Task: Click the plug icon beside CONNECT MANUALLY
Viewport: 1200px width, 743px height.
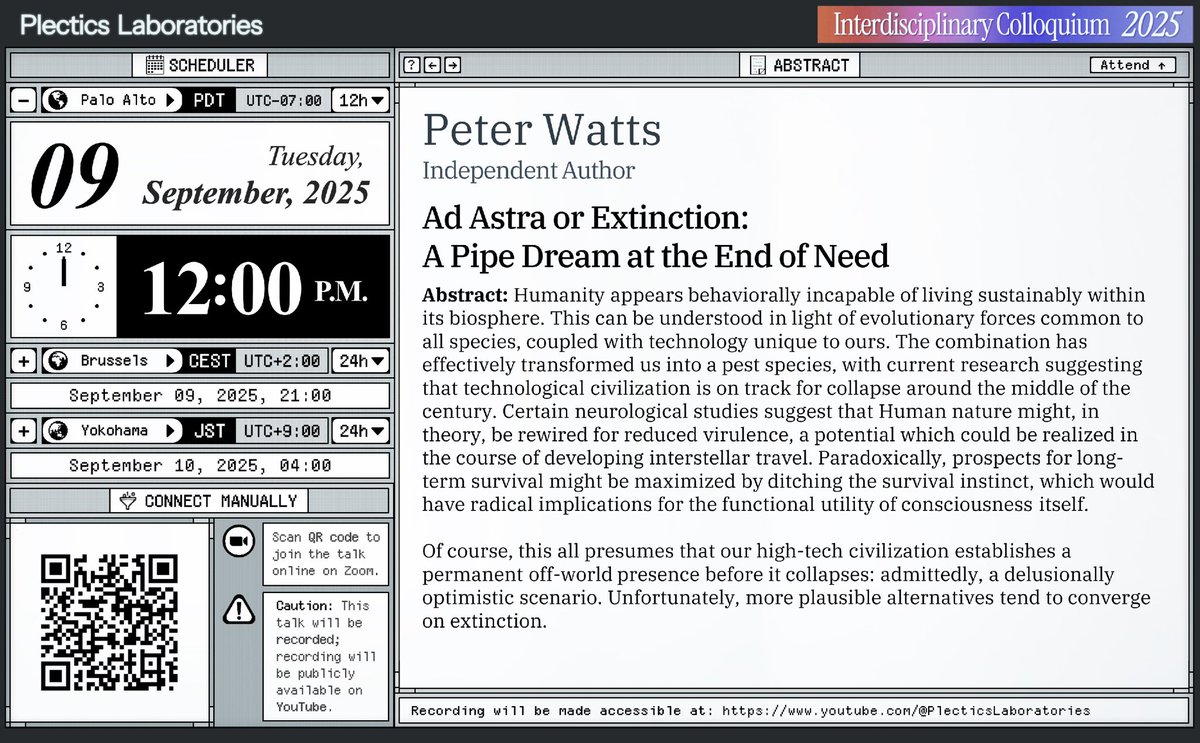Action: pos(128,501)
